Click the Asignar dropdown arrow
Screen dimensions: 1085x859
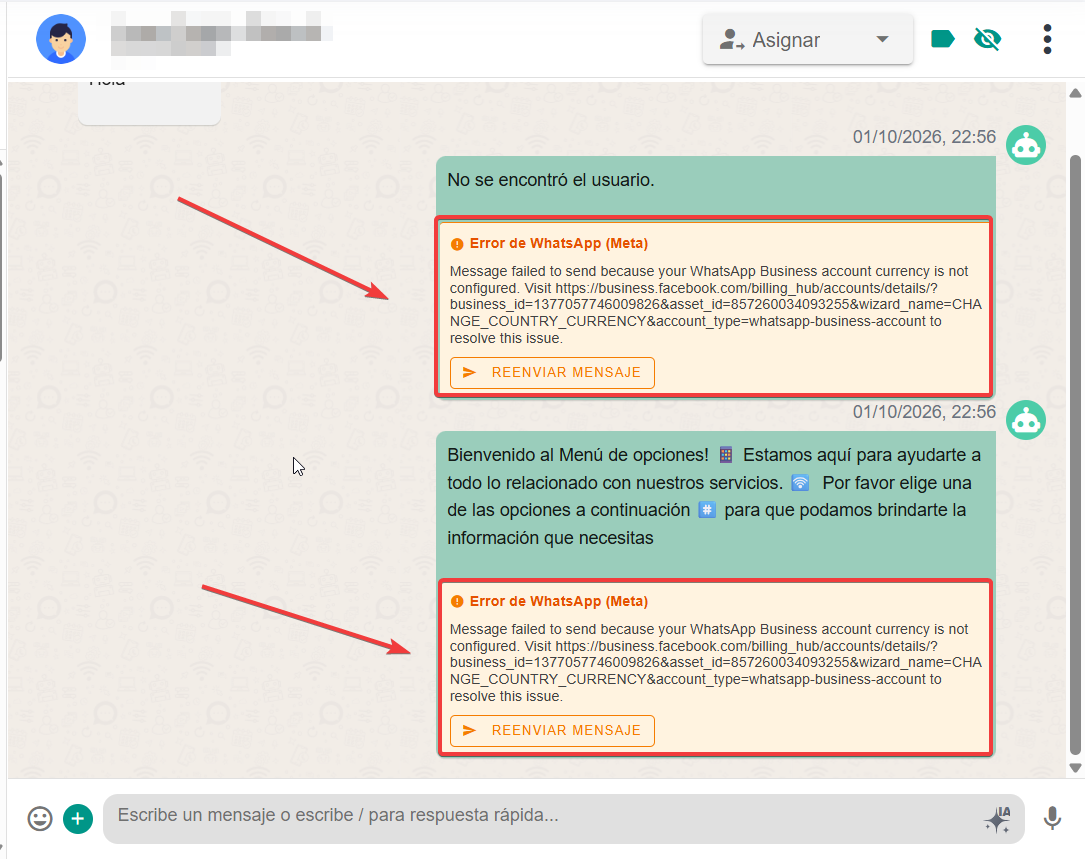(x=882, y=39)
